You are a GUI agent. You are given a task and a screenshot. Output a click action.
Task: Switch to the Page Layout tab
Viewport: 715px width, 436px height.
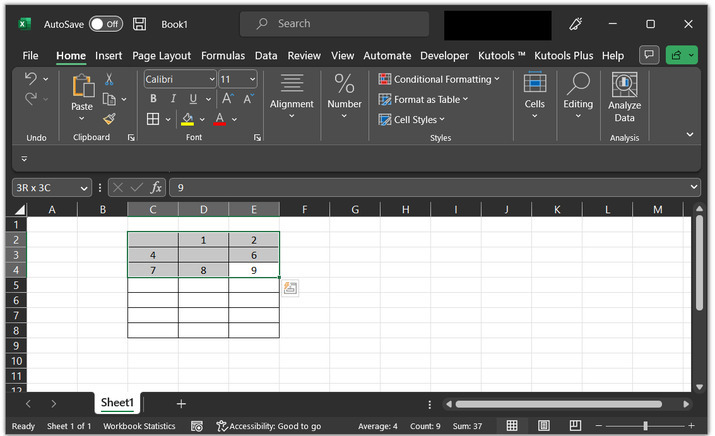click(x=161, y=56)
